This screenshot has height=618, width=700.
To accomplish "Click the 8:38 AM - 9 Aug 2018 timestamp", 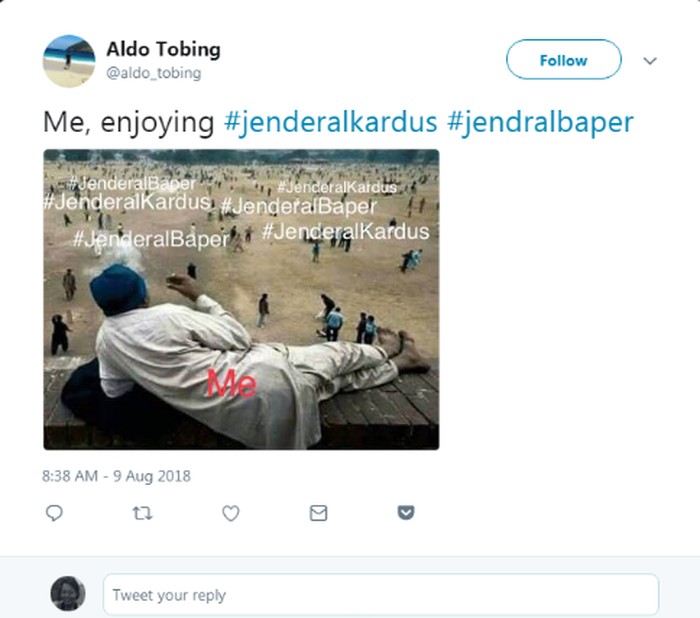I will (116, 476).
